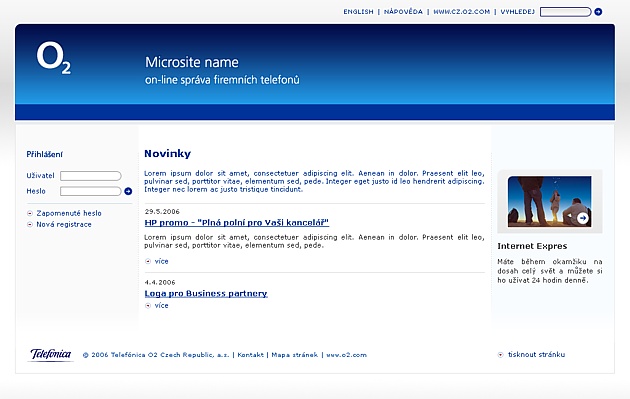Screen dimensions: 630x399
Task: Focus the Heslo password field
Action: (91, 191)
